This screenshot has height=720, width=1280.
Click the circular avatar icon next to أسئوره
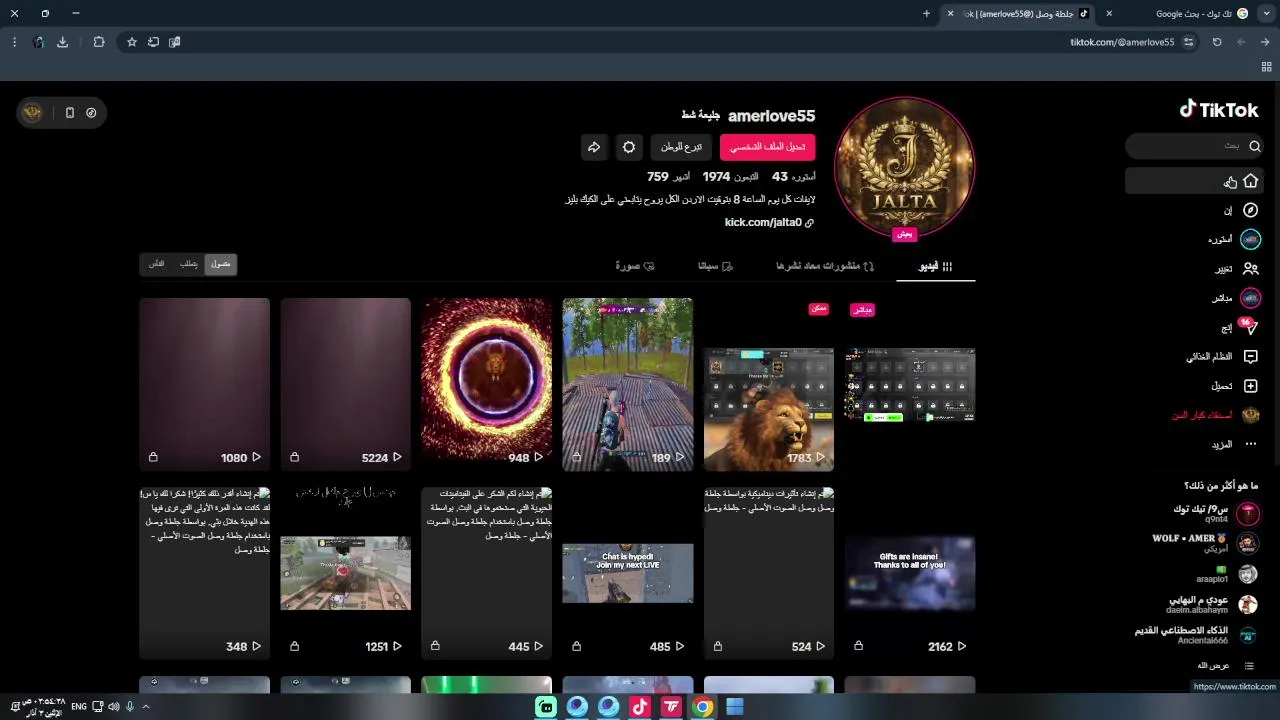point(1250,239)
